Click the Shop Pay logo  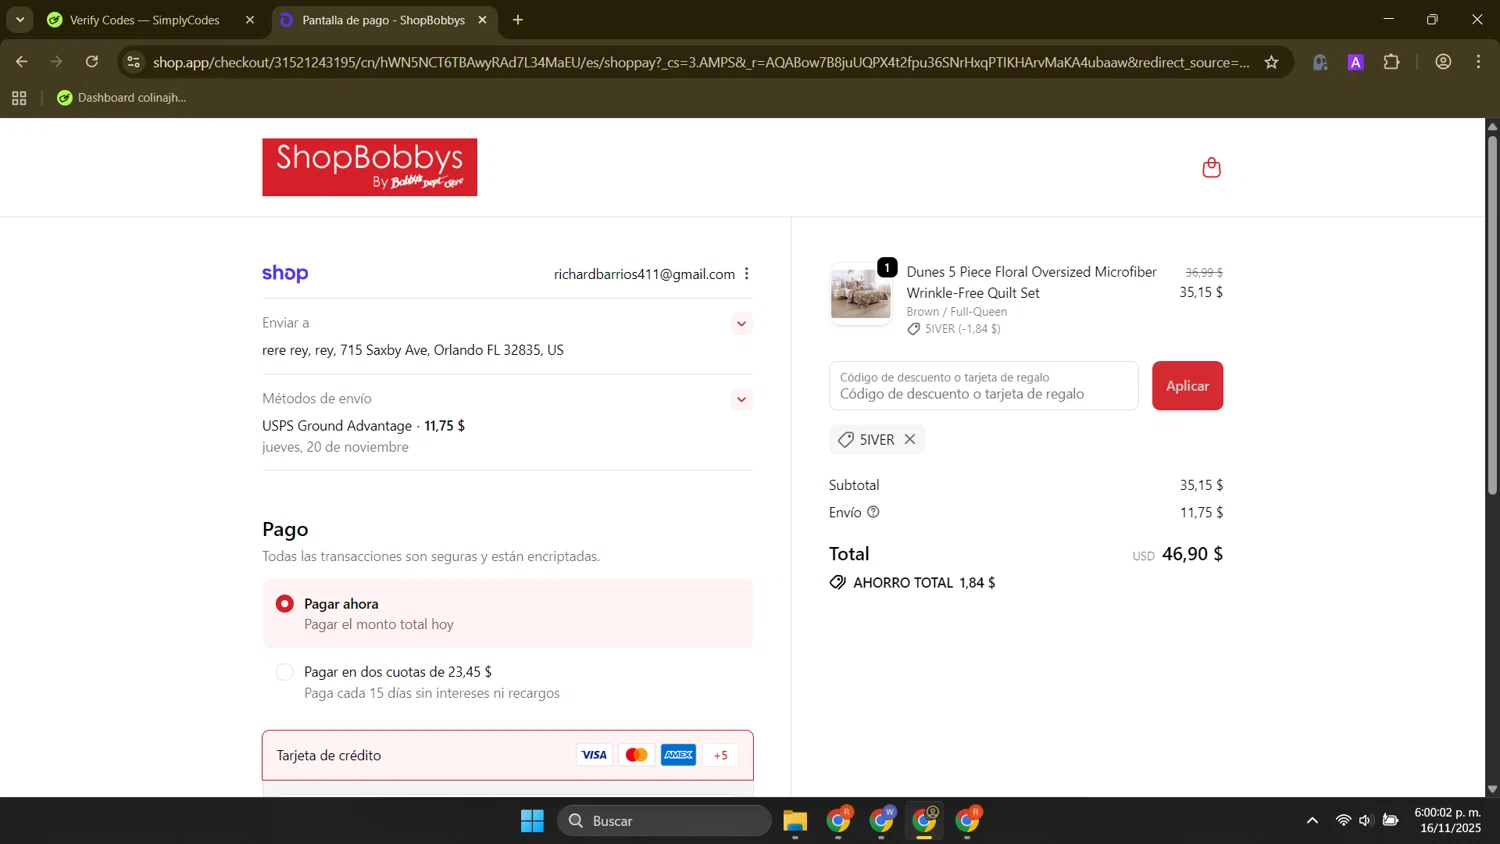(285, 274)
